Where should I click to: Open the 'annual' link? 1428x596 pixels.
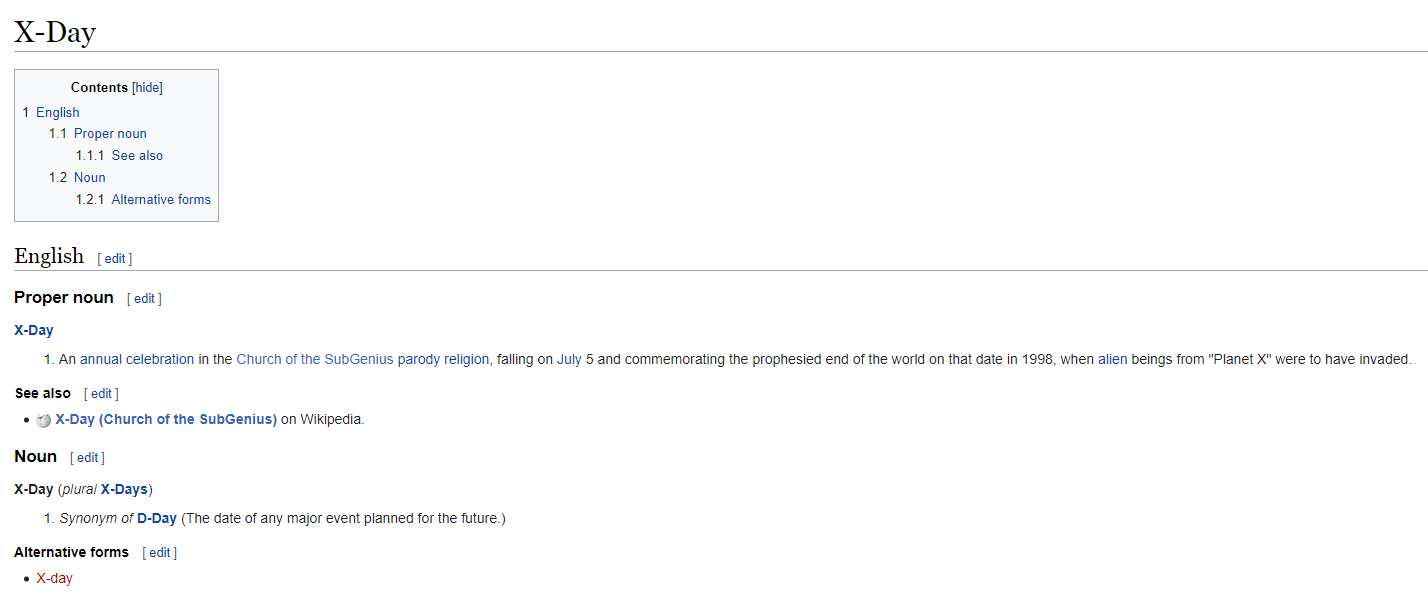pyautogui.click(x=101, y=360)
